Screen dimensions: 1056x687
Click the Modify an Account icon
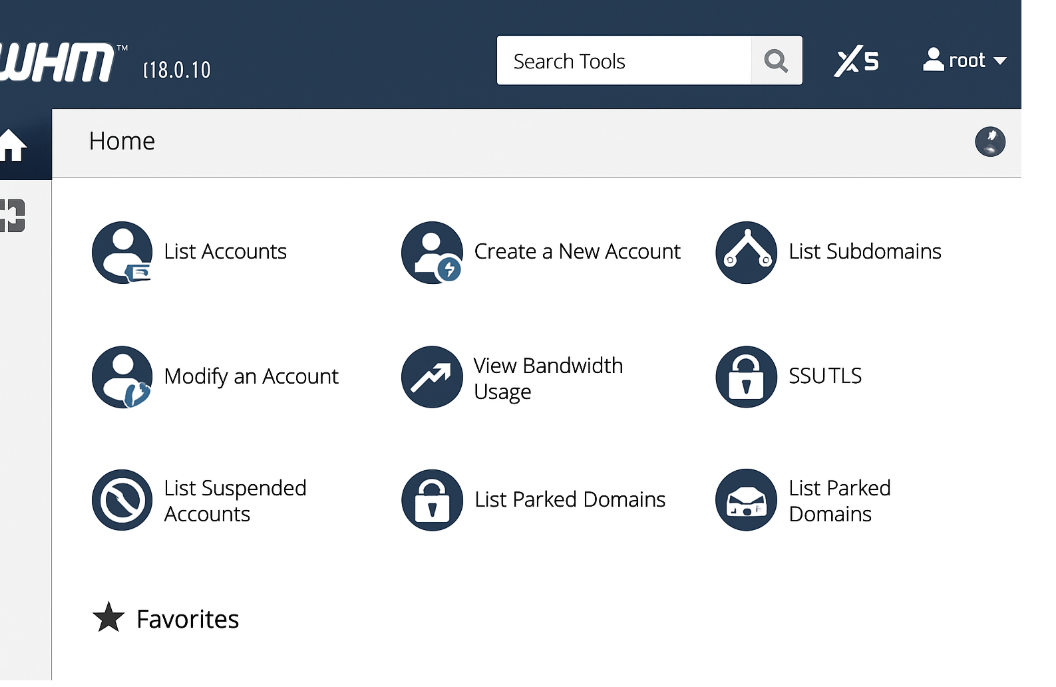coord(122,377)
